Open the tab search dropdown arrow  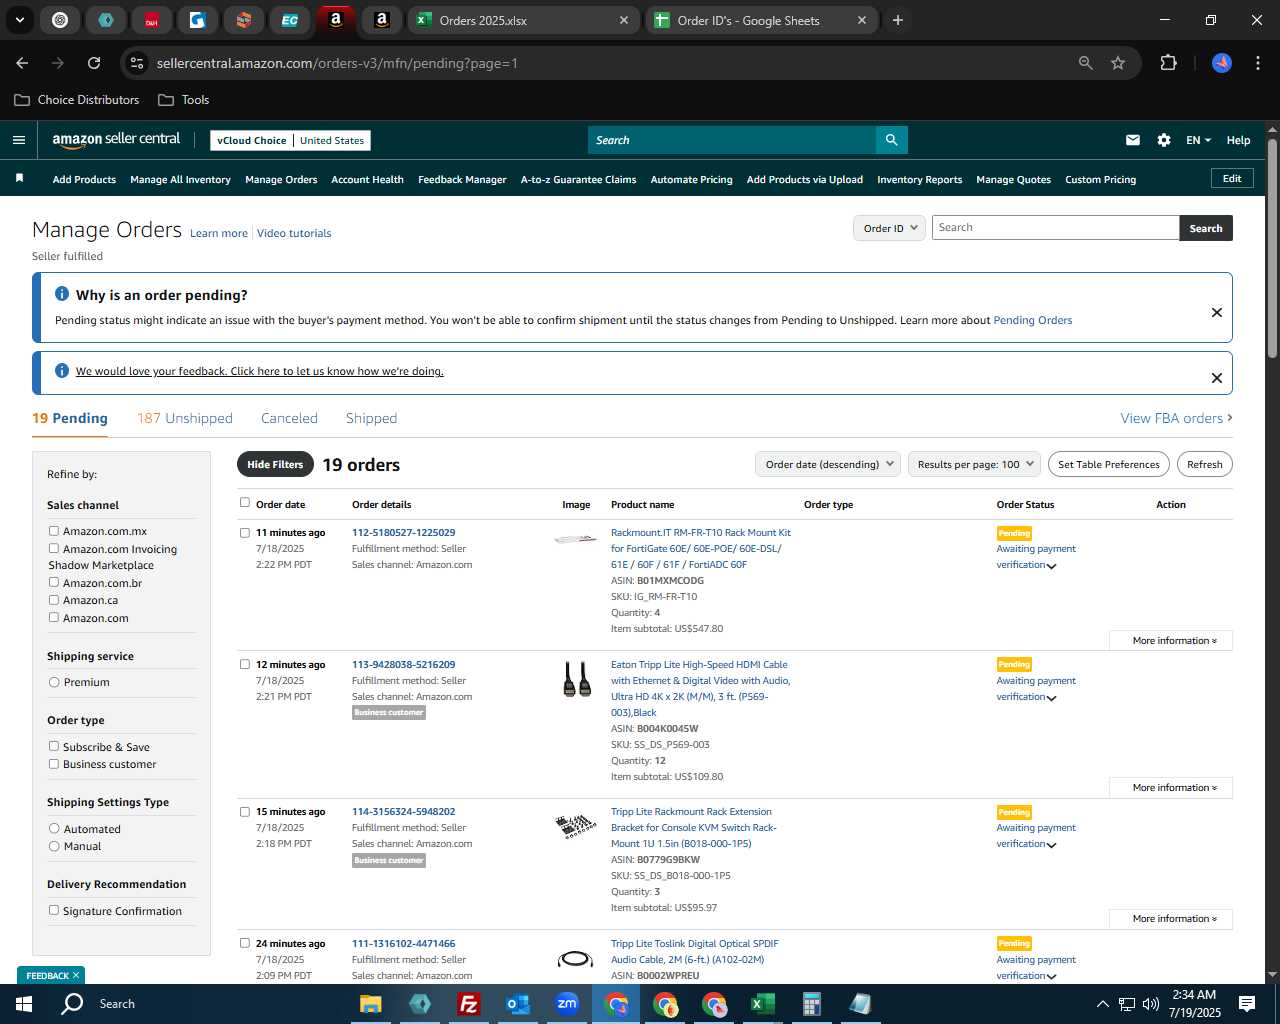20,20
